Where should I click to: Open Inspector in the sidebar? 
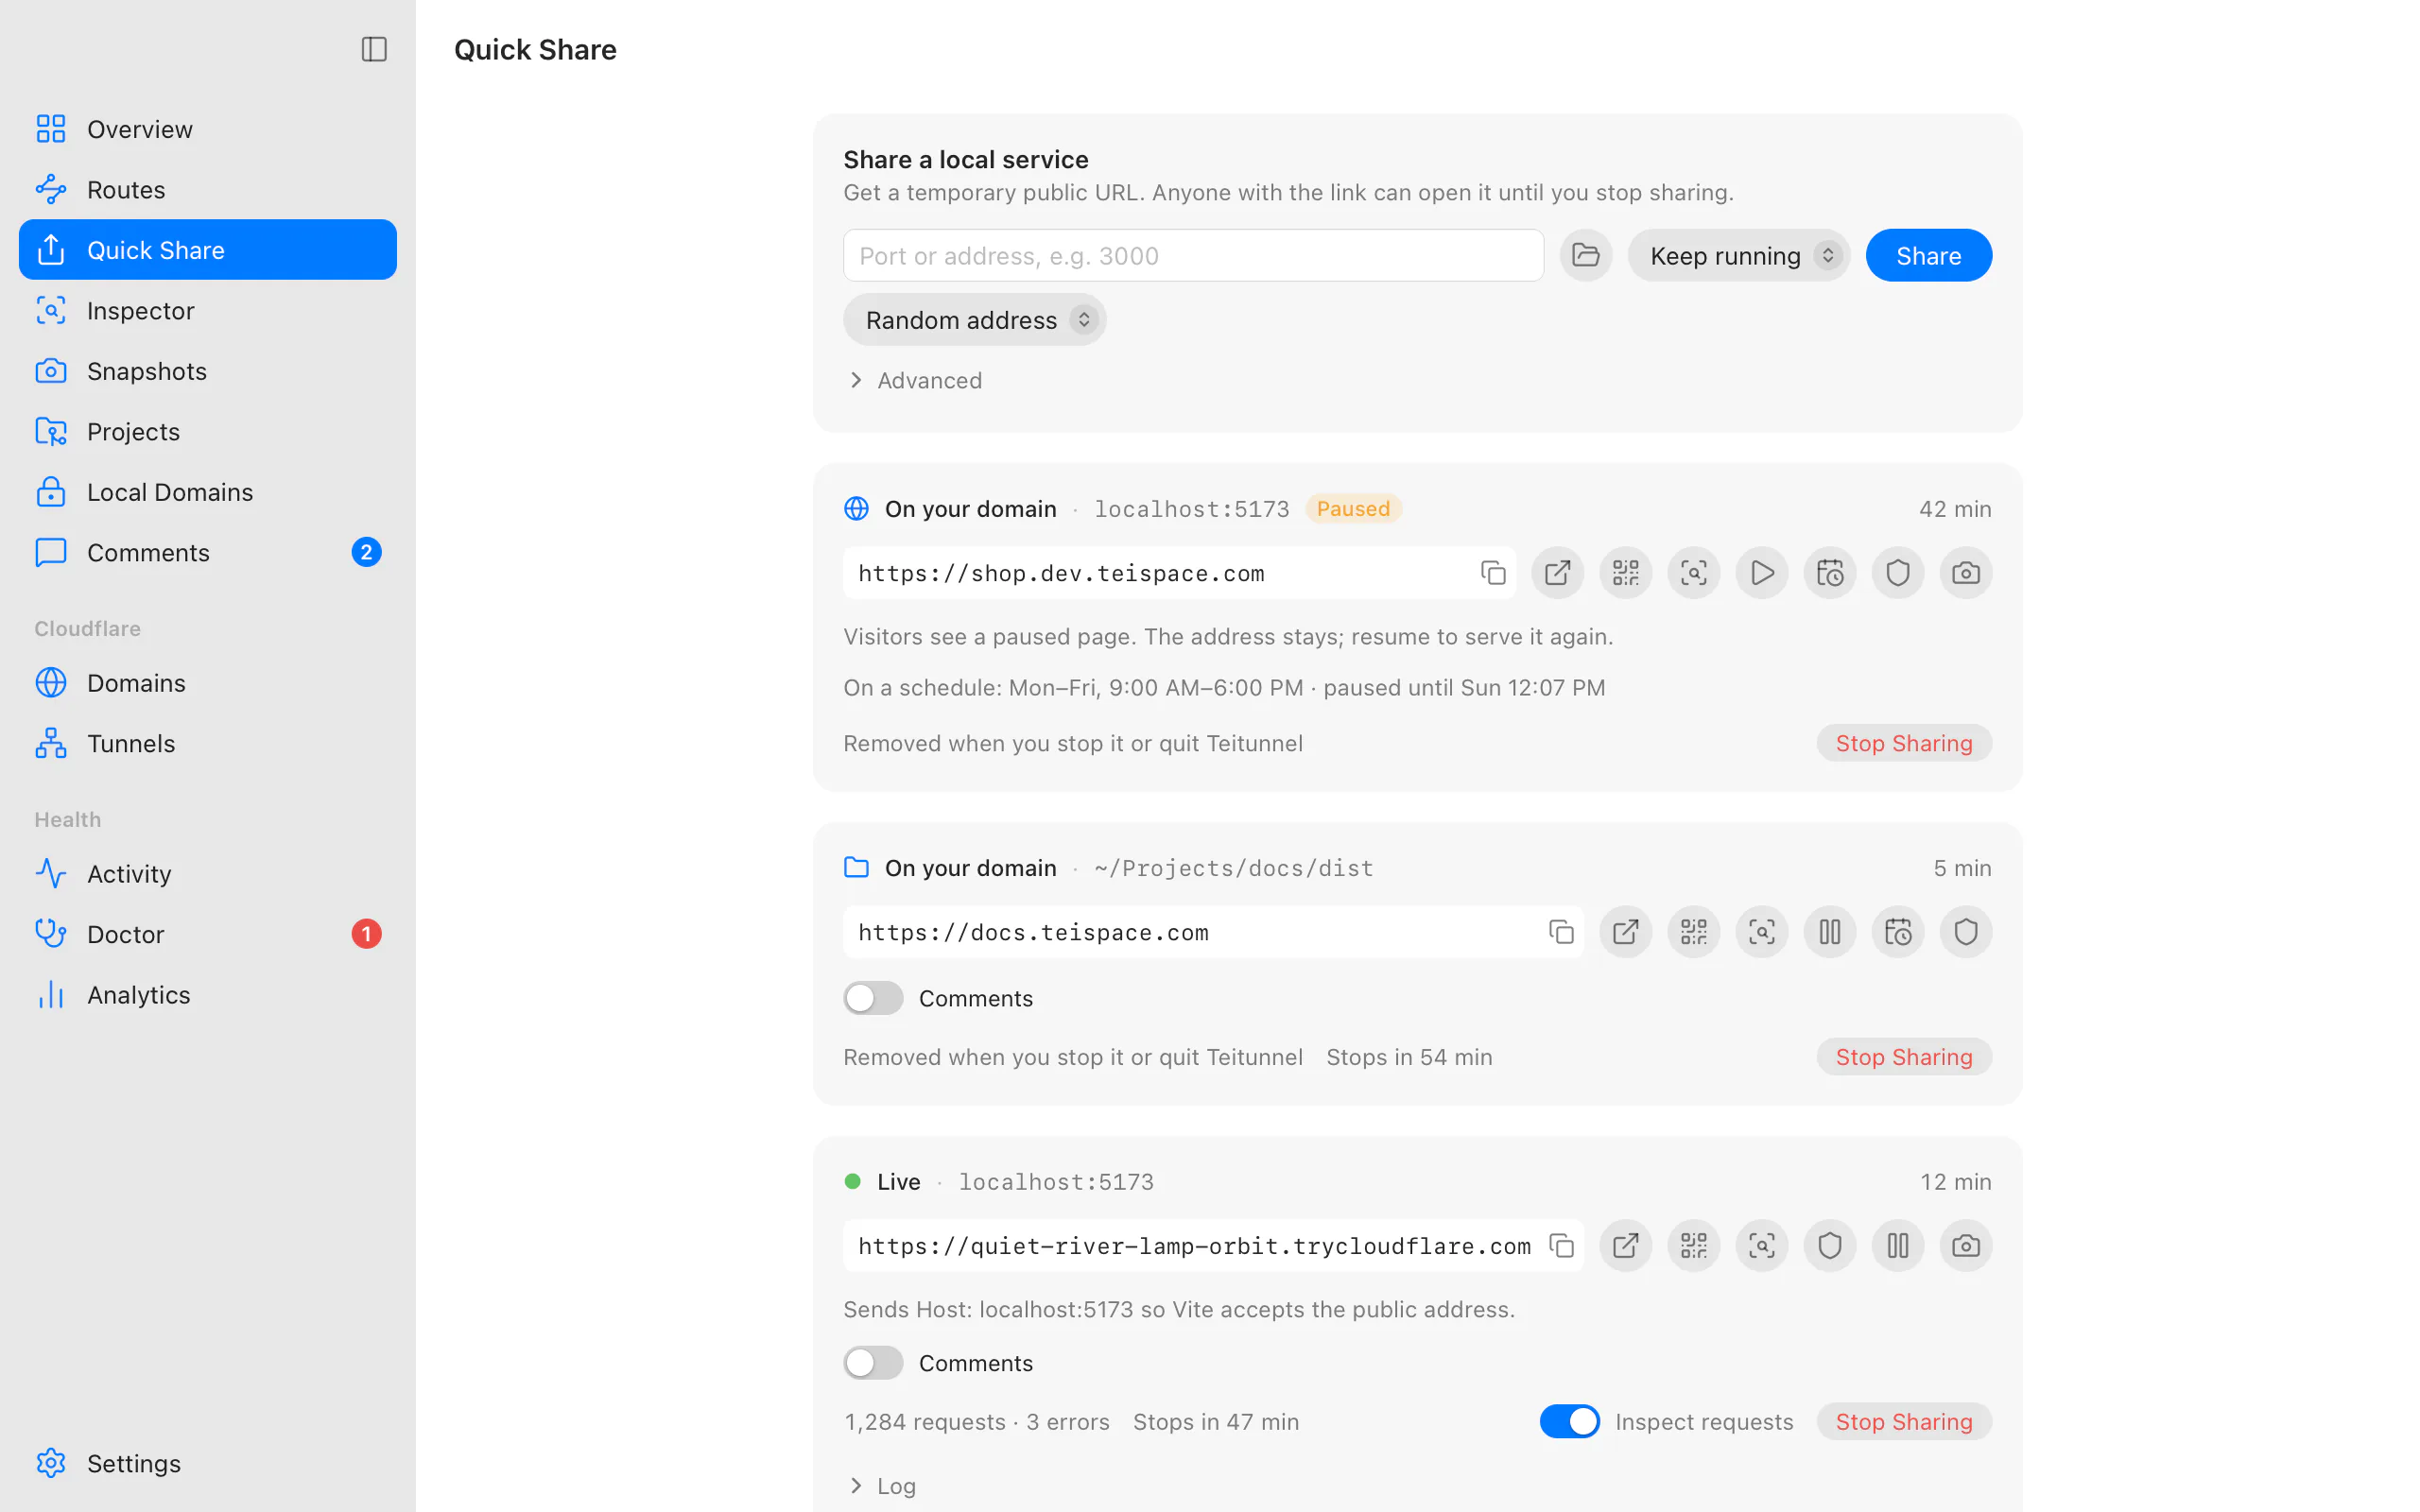(208, 310)
